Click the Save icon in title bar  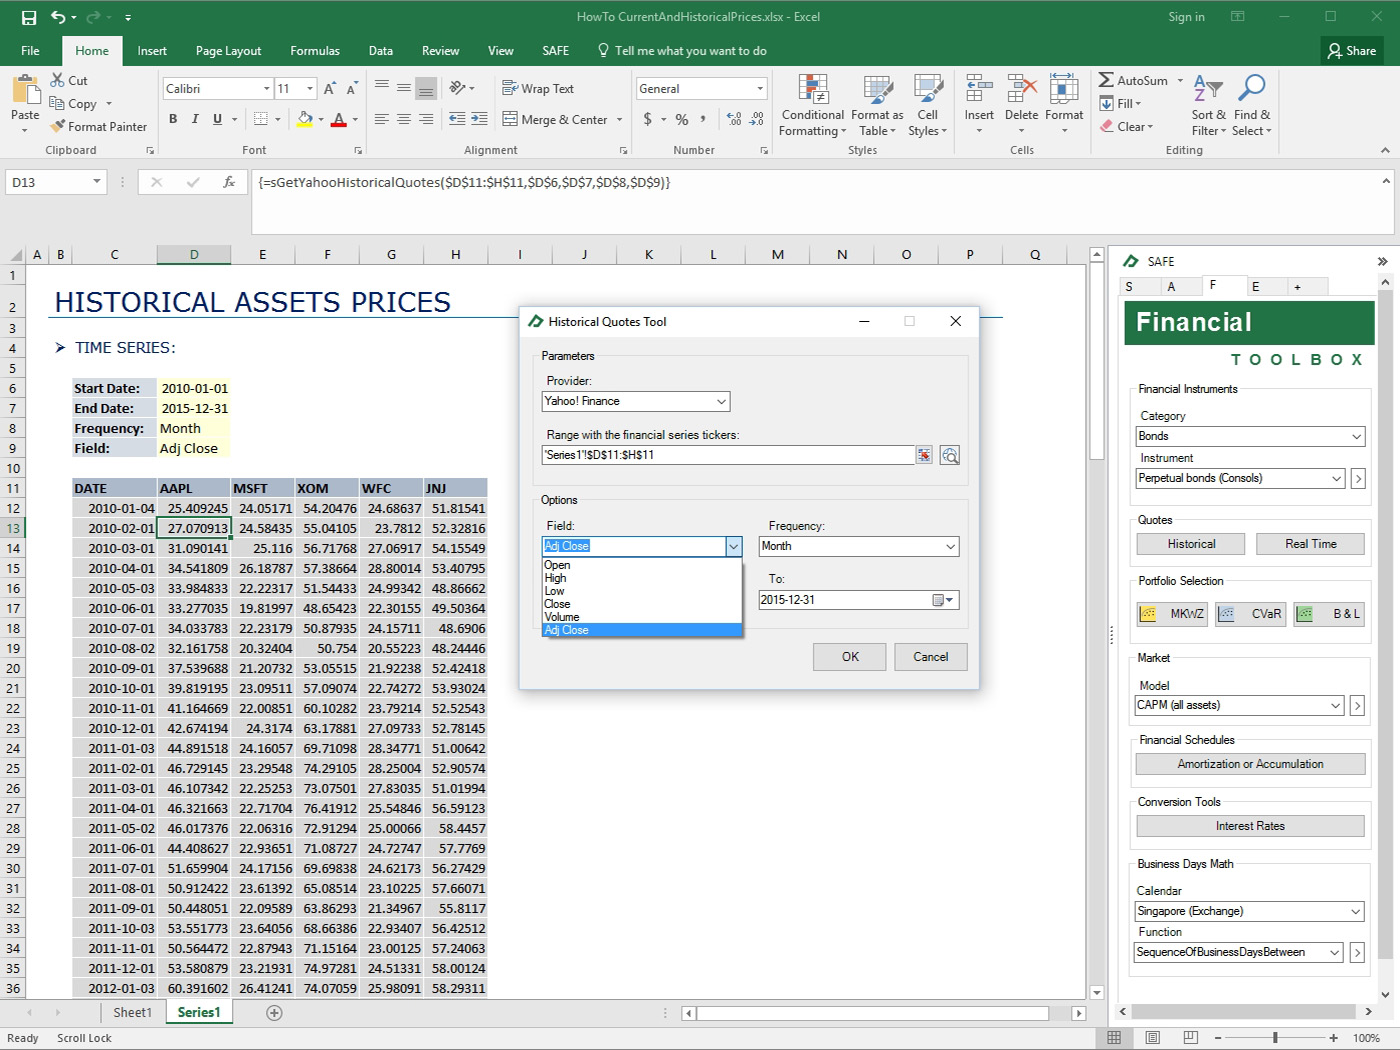point(28,17)
